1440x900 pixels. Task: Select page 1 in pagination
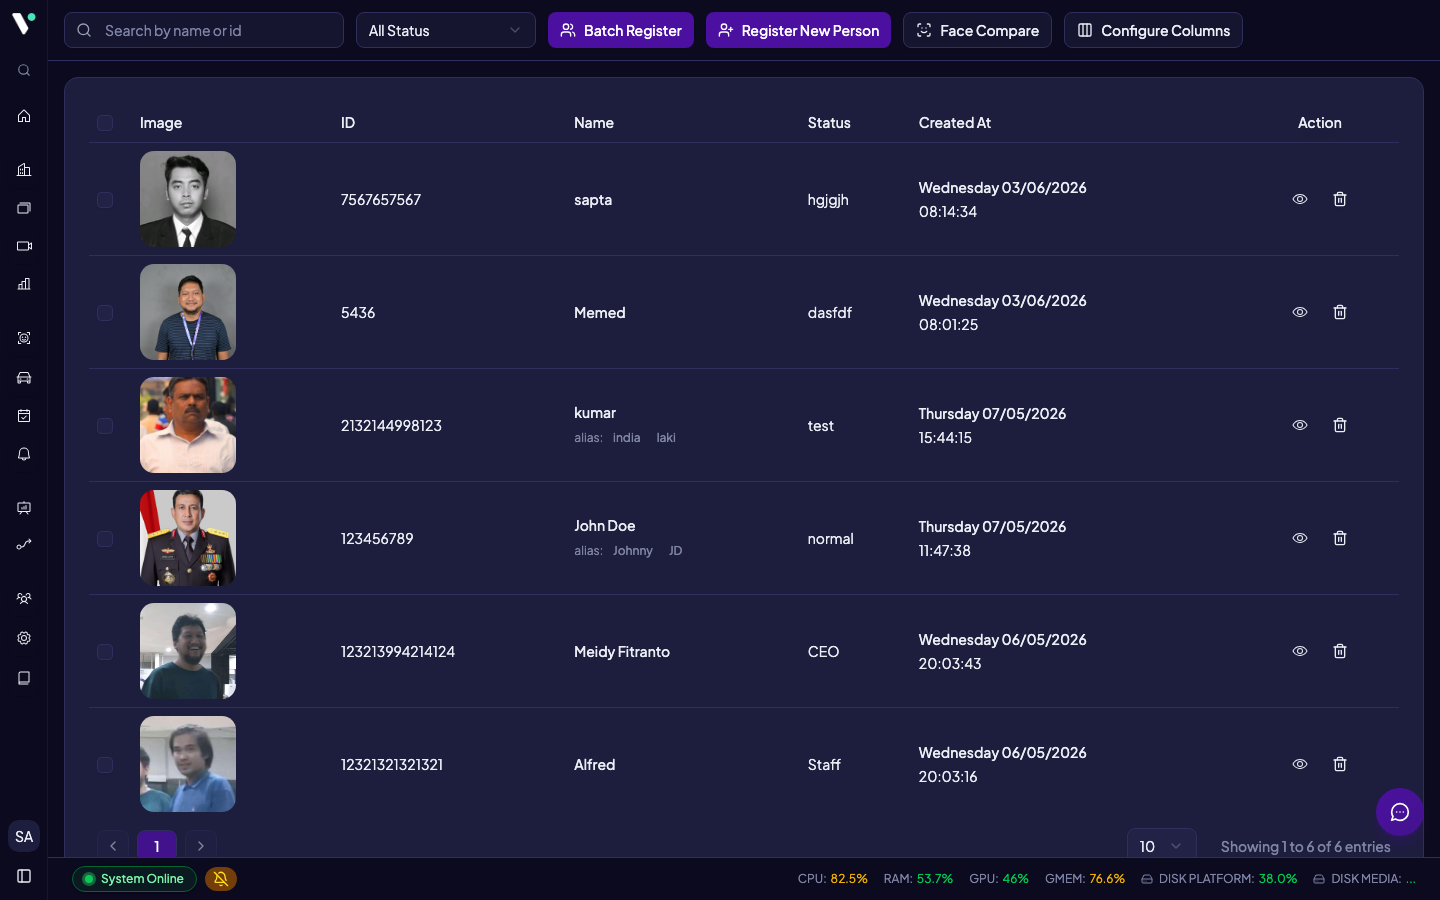tap(157, 846)
